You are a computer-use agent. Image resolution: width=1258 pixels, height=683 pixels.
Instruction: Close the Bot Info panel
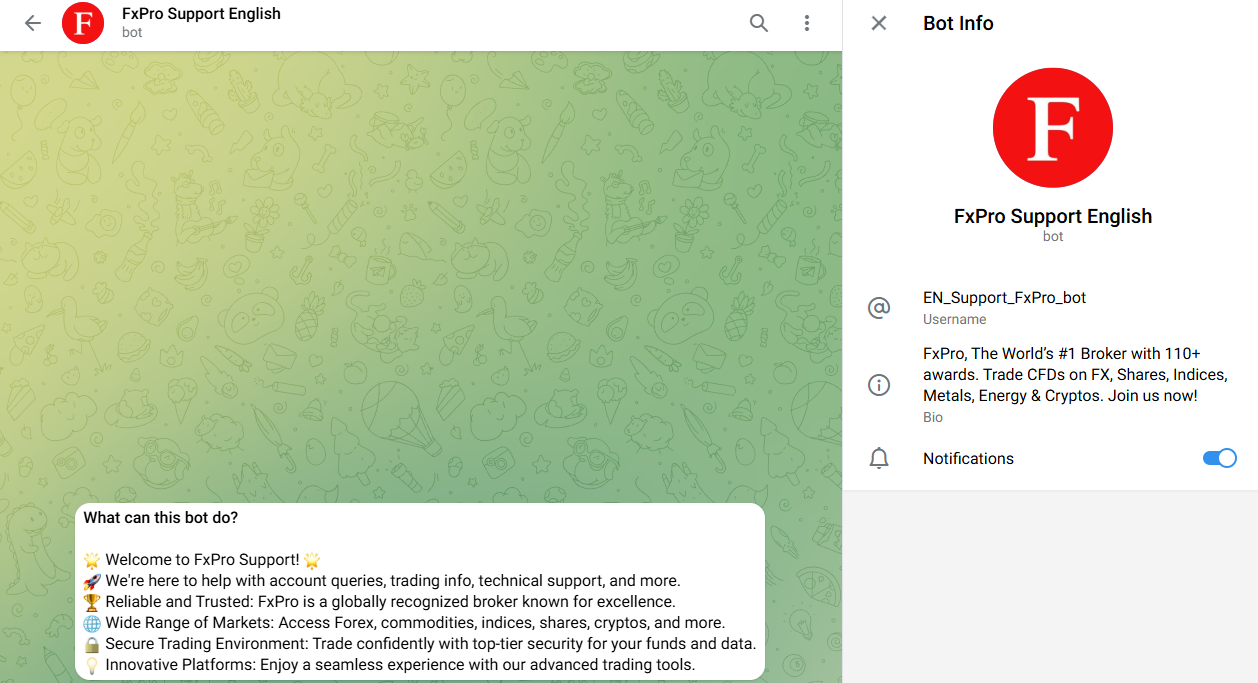[879, 23]
